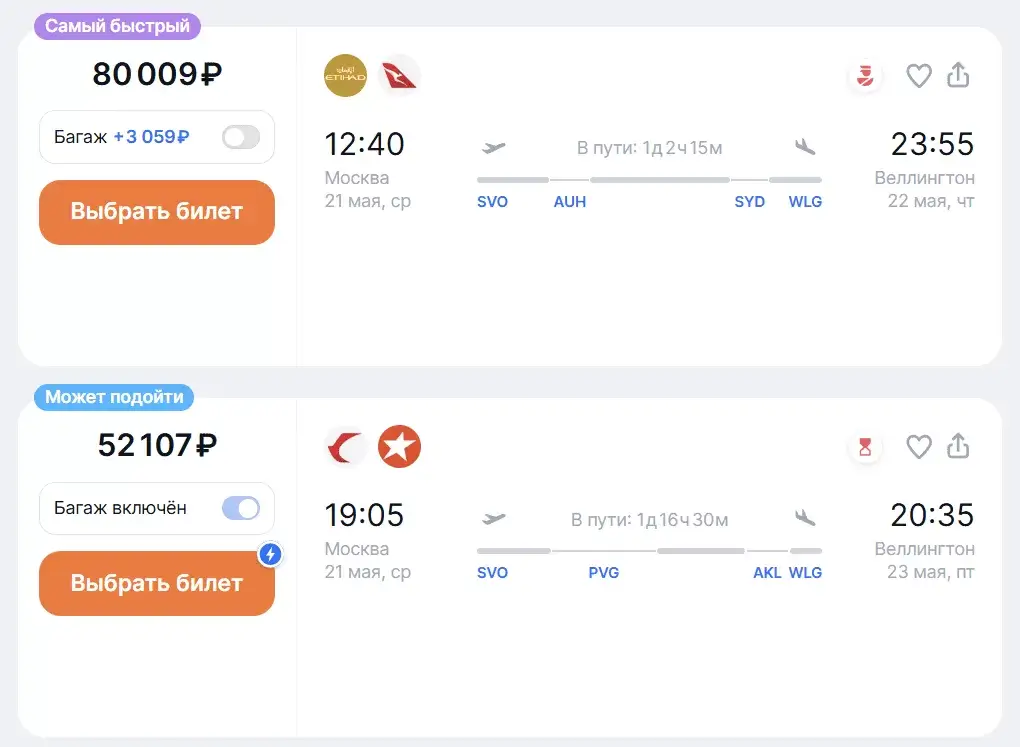The image size is (1020, 747).
Task: Share the 52 107₽ ticket
Action: click(958, 446)
